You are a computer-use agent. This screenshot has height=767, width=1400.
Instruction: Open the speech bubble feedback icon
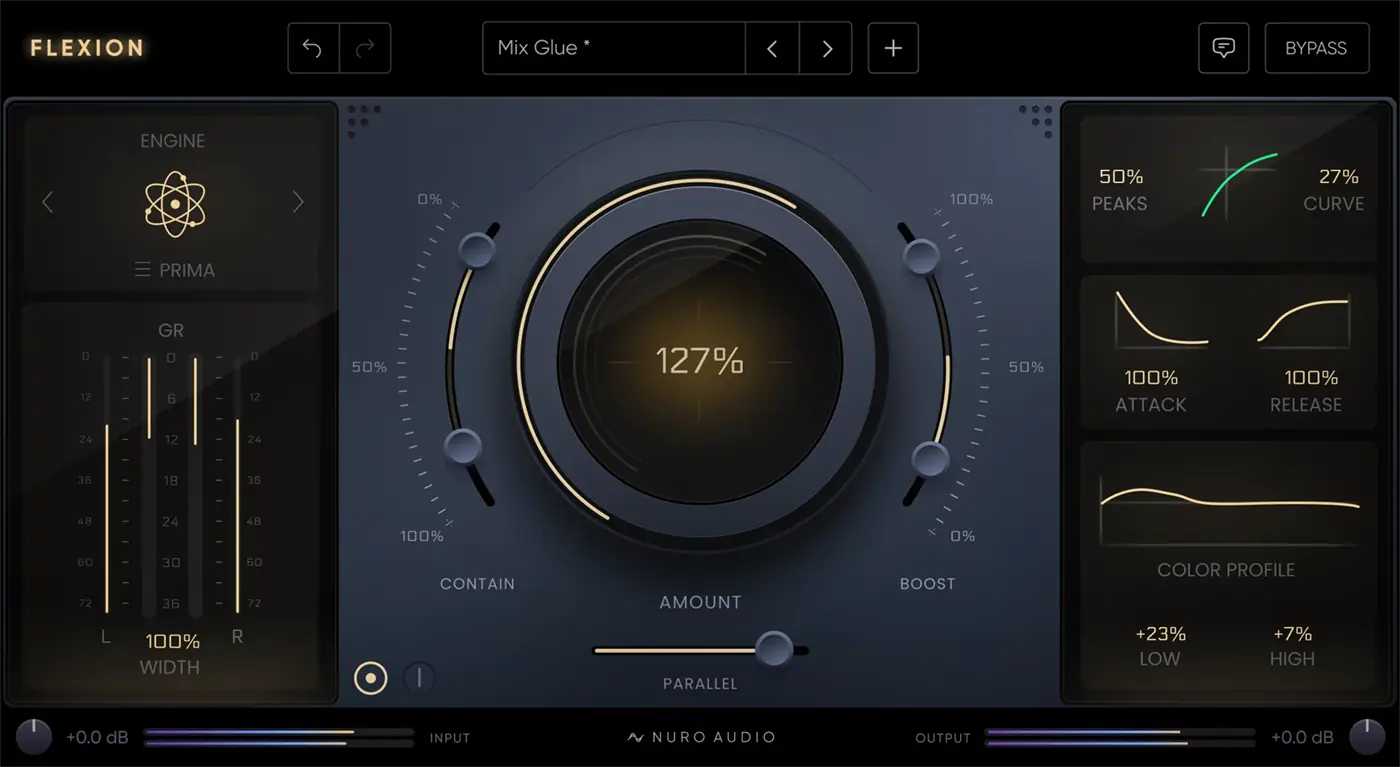click(x=1224, y=48)
